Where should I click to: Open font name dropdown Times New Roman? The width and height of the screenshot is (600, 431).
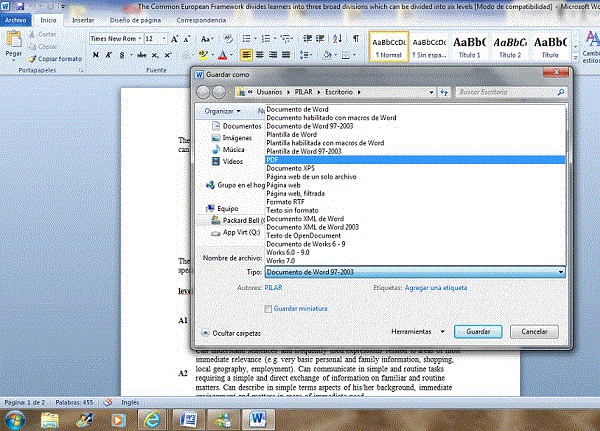140,39
